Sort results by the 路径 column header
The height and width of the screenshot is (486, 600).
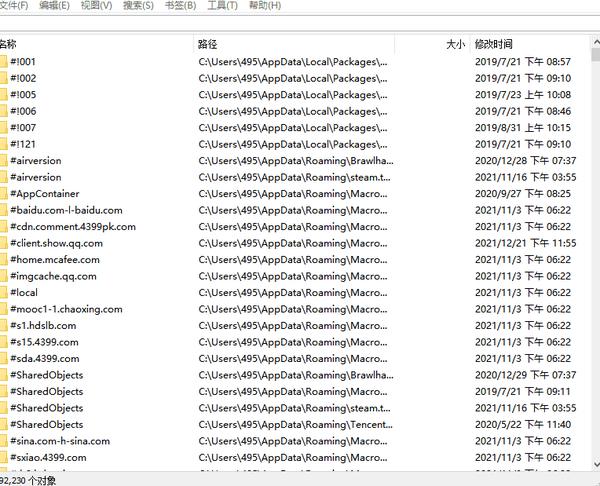pyautogui.click(x=294, y=44)
